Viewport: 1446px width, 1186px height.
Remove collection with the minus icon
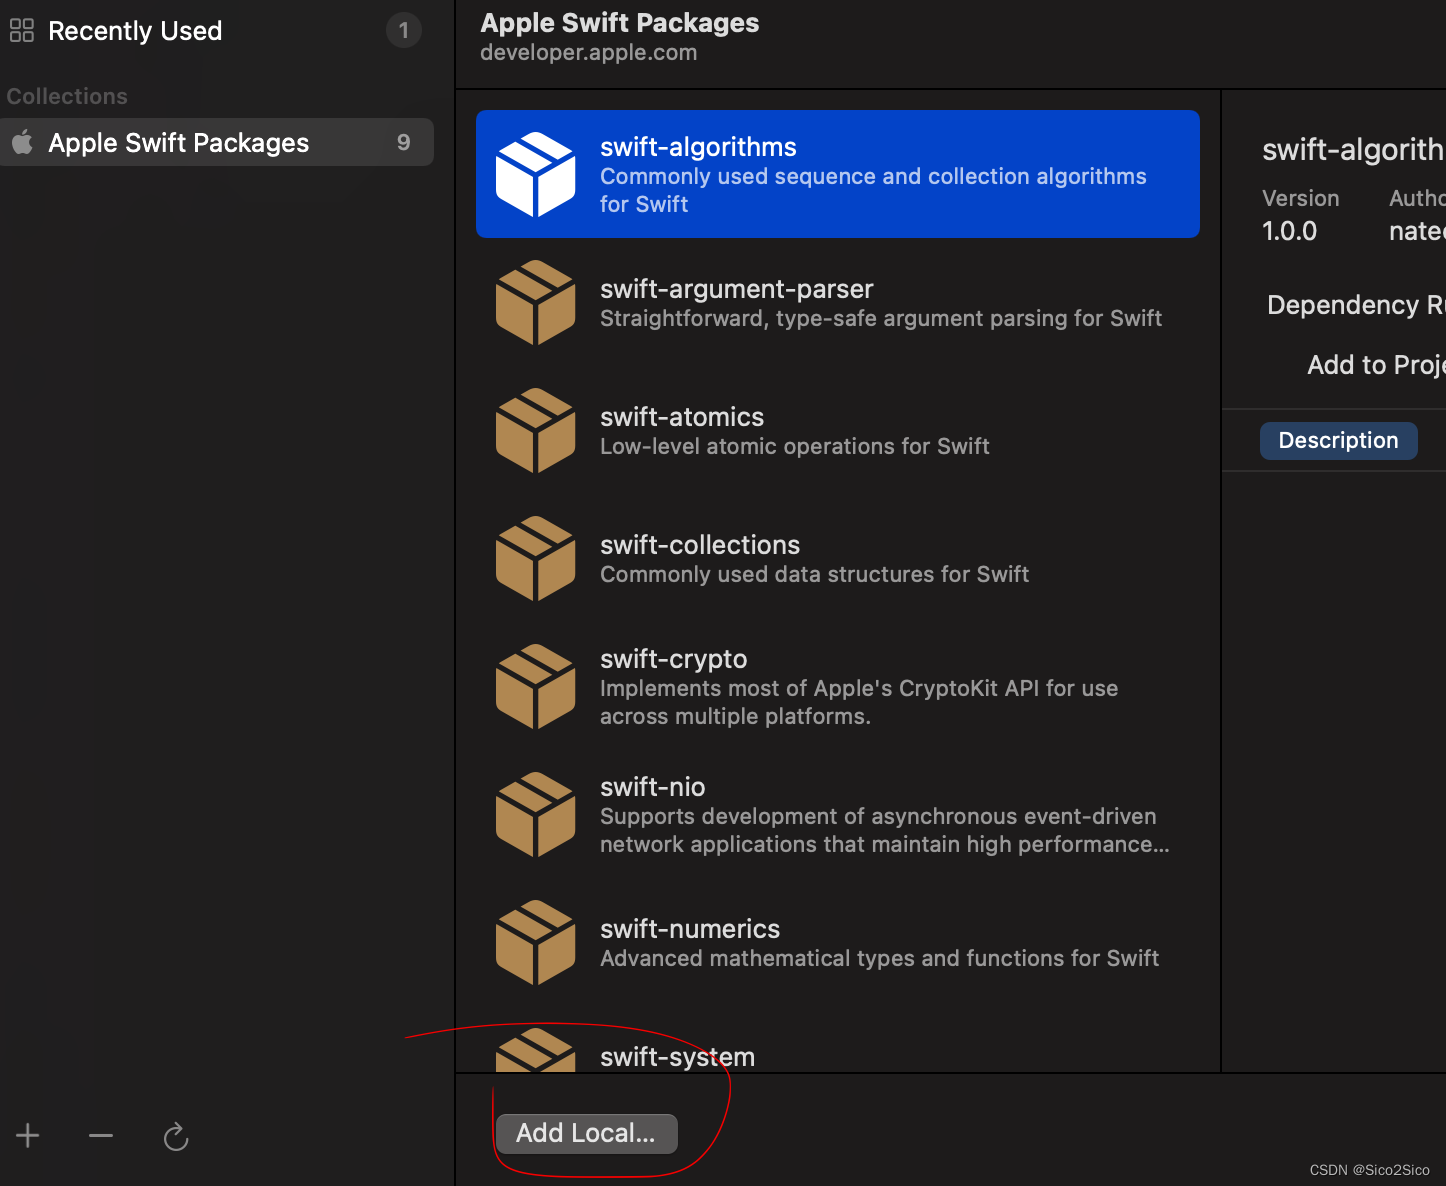click(101, 1135)
